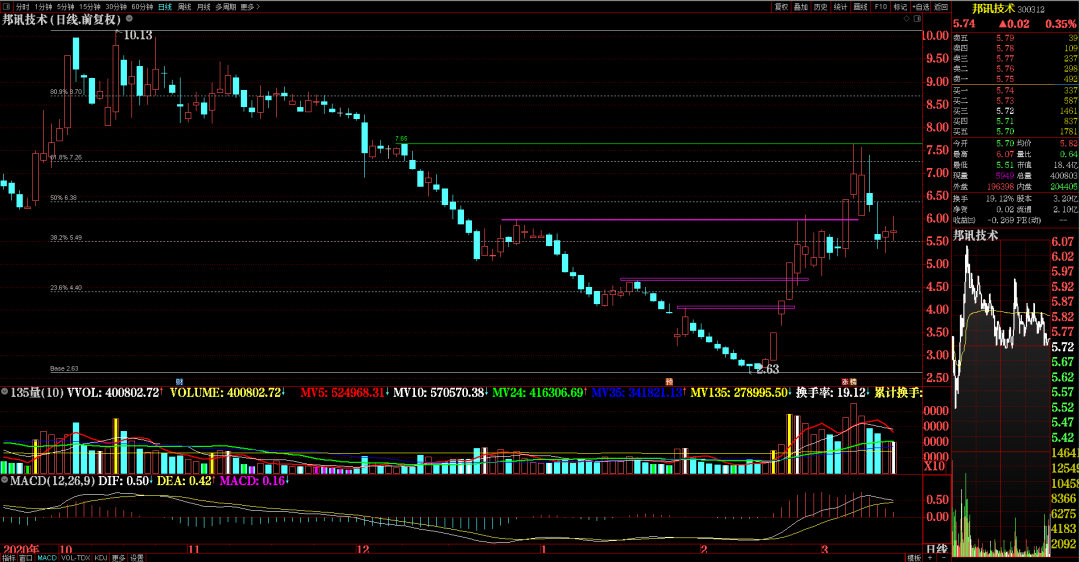The image size is (1080, 562).
Task: Click the 卖一 5.75 ask row
Action: pyautogui.click(x=1015, y=79)
